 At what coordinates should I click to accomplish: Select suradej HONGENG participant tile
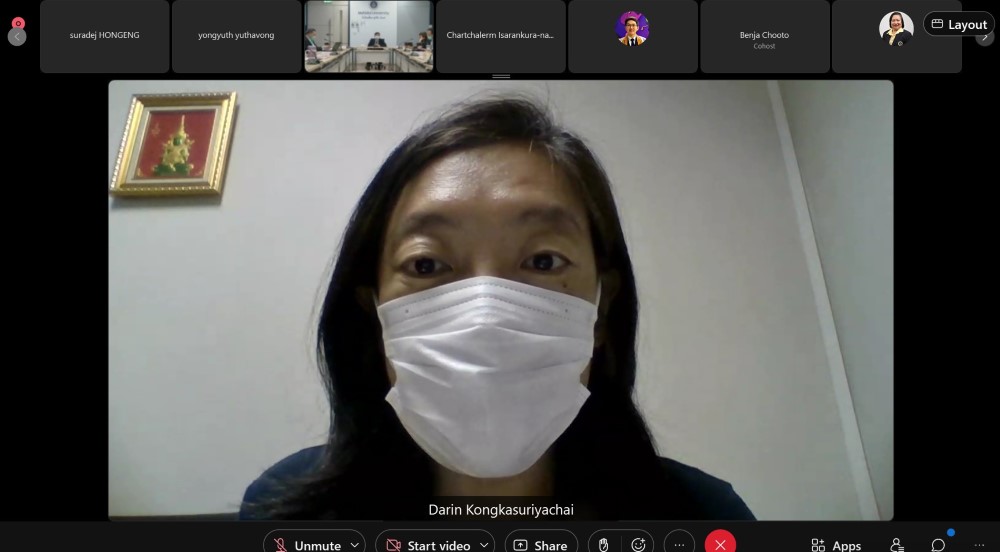pyautogui.click(x=105, y=36)
